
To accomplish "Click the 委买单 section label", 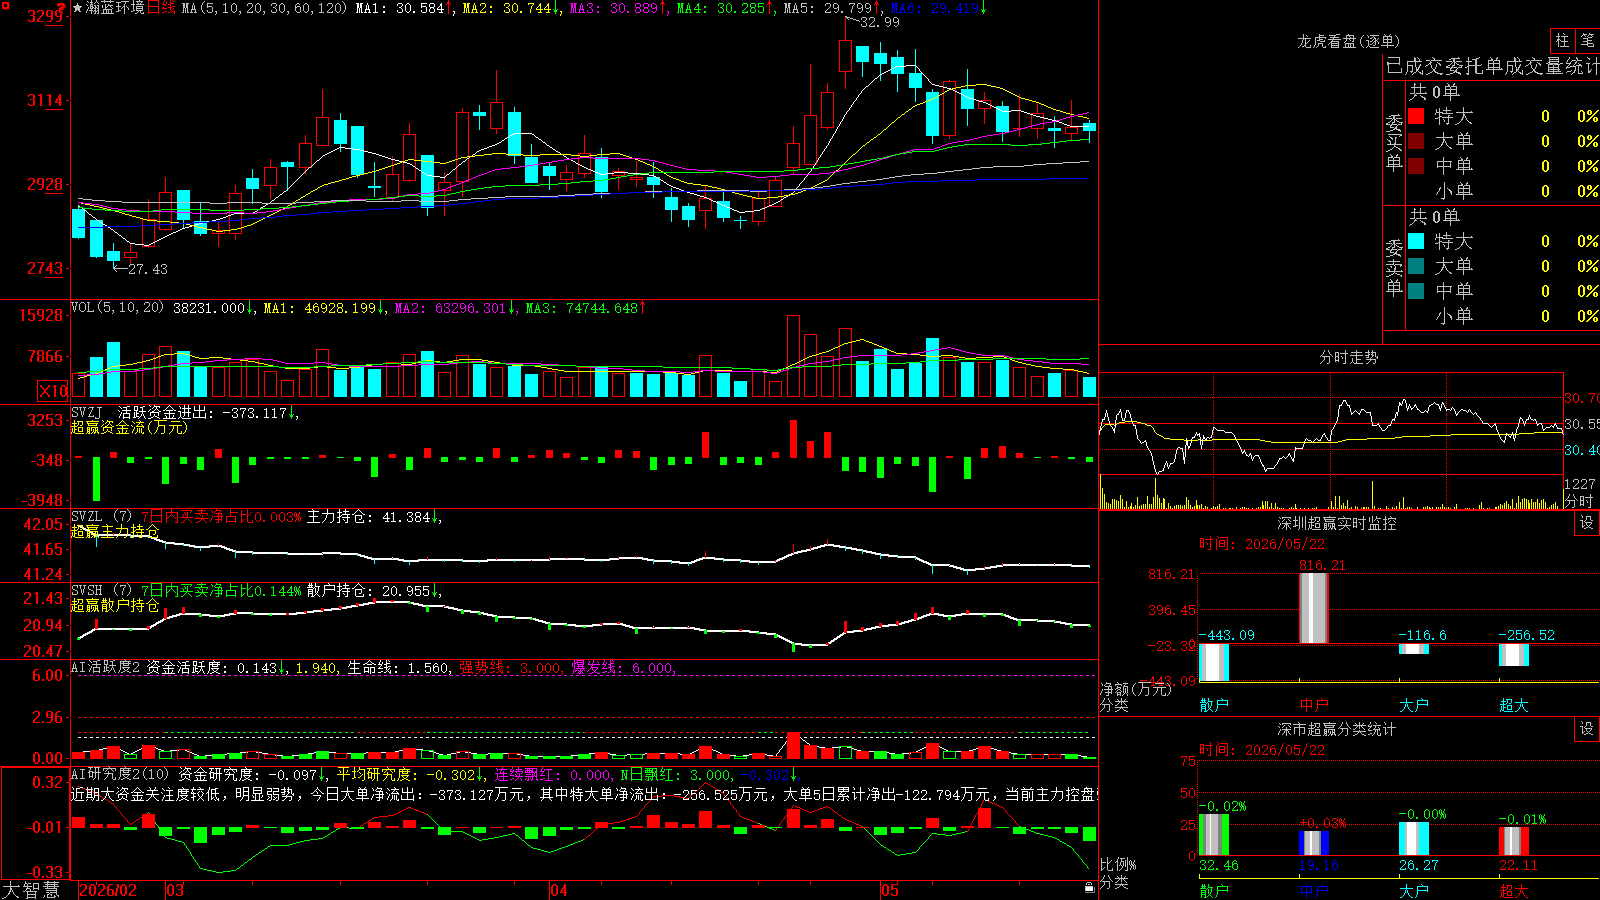I will coord(1394,142).
